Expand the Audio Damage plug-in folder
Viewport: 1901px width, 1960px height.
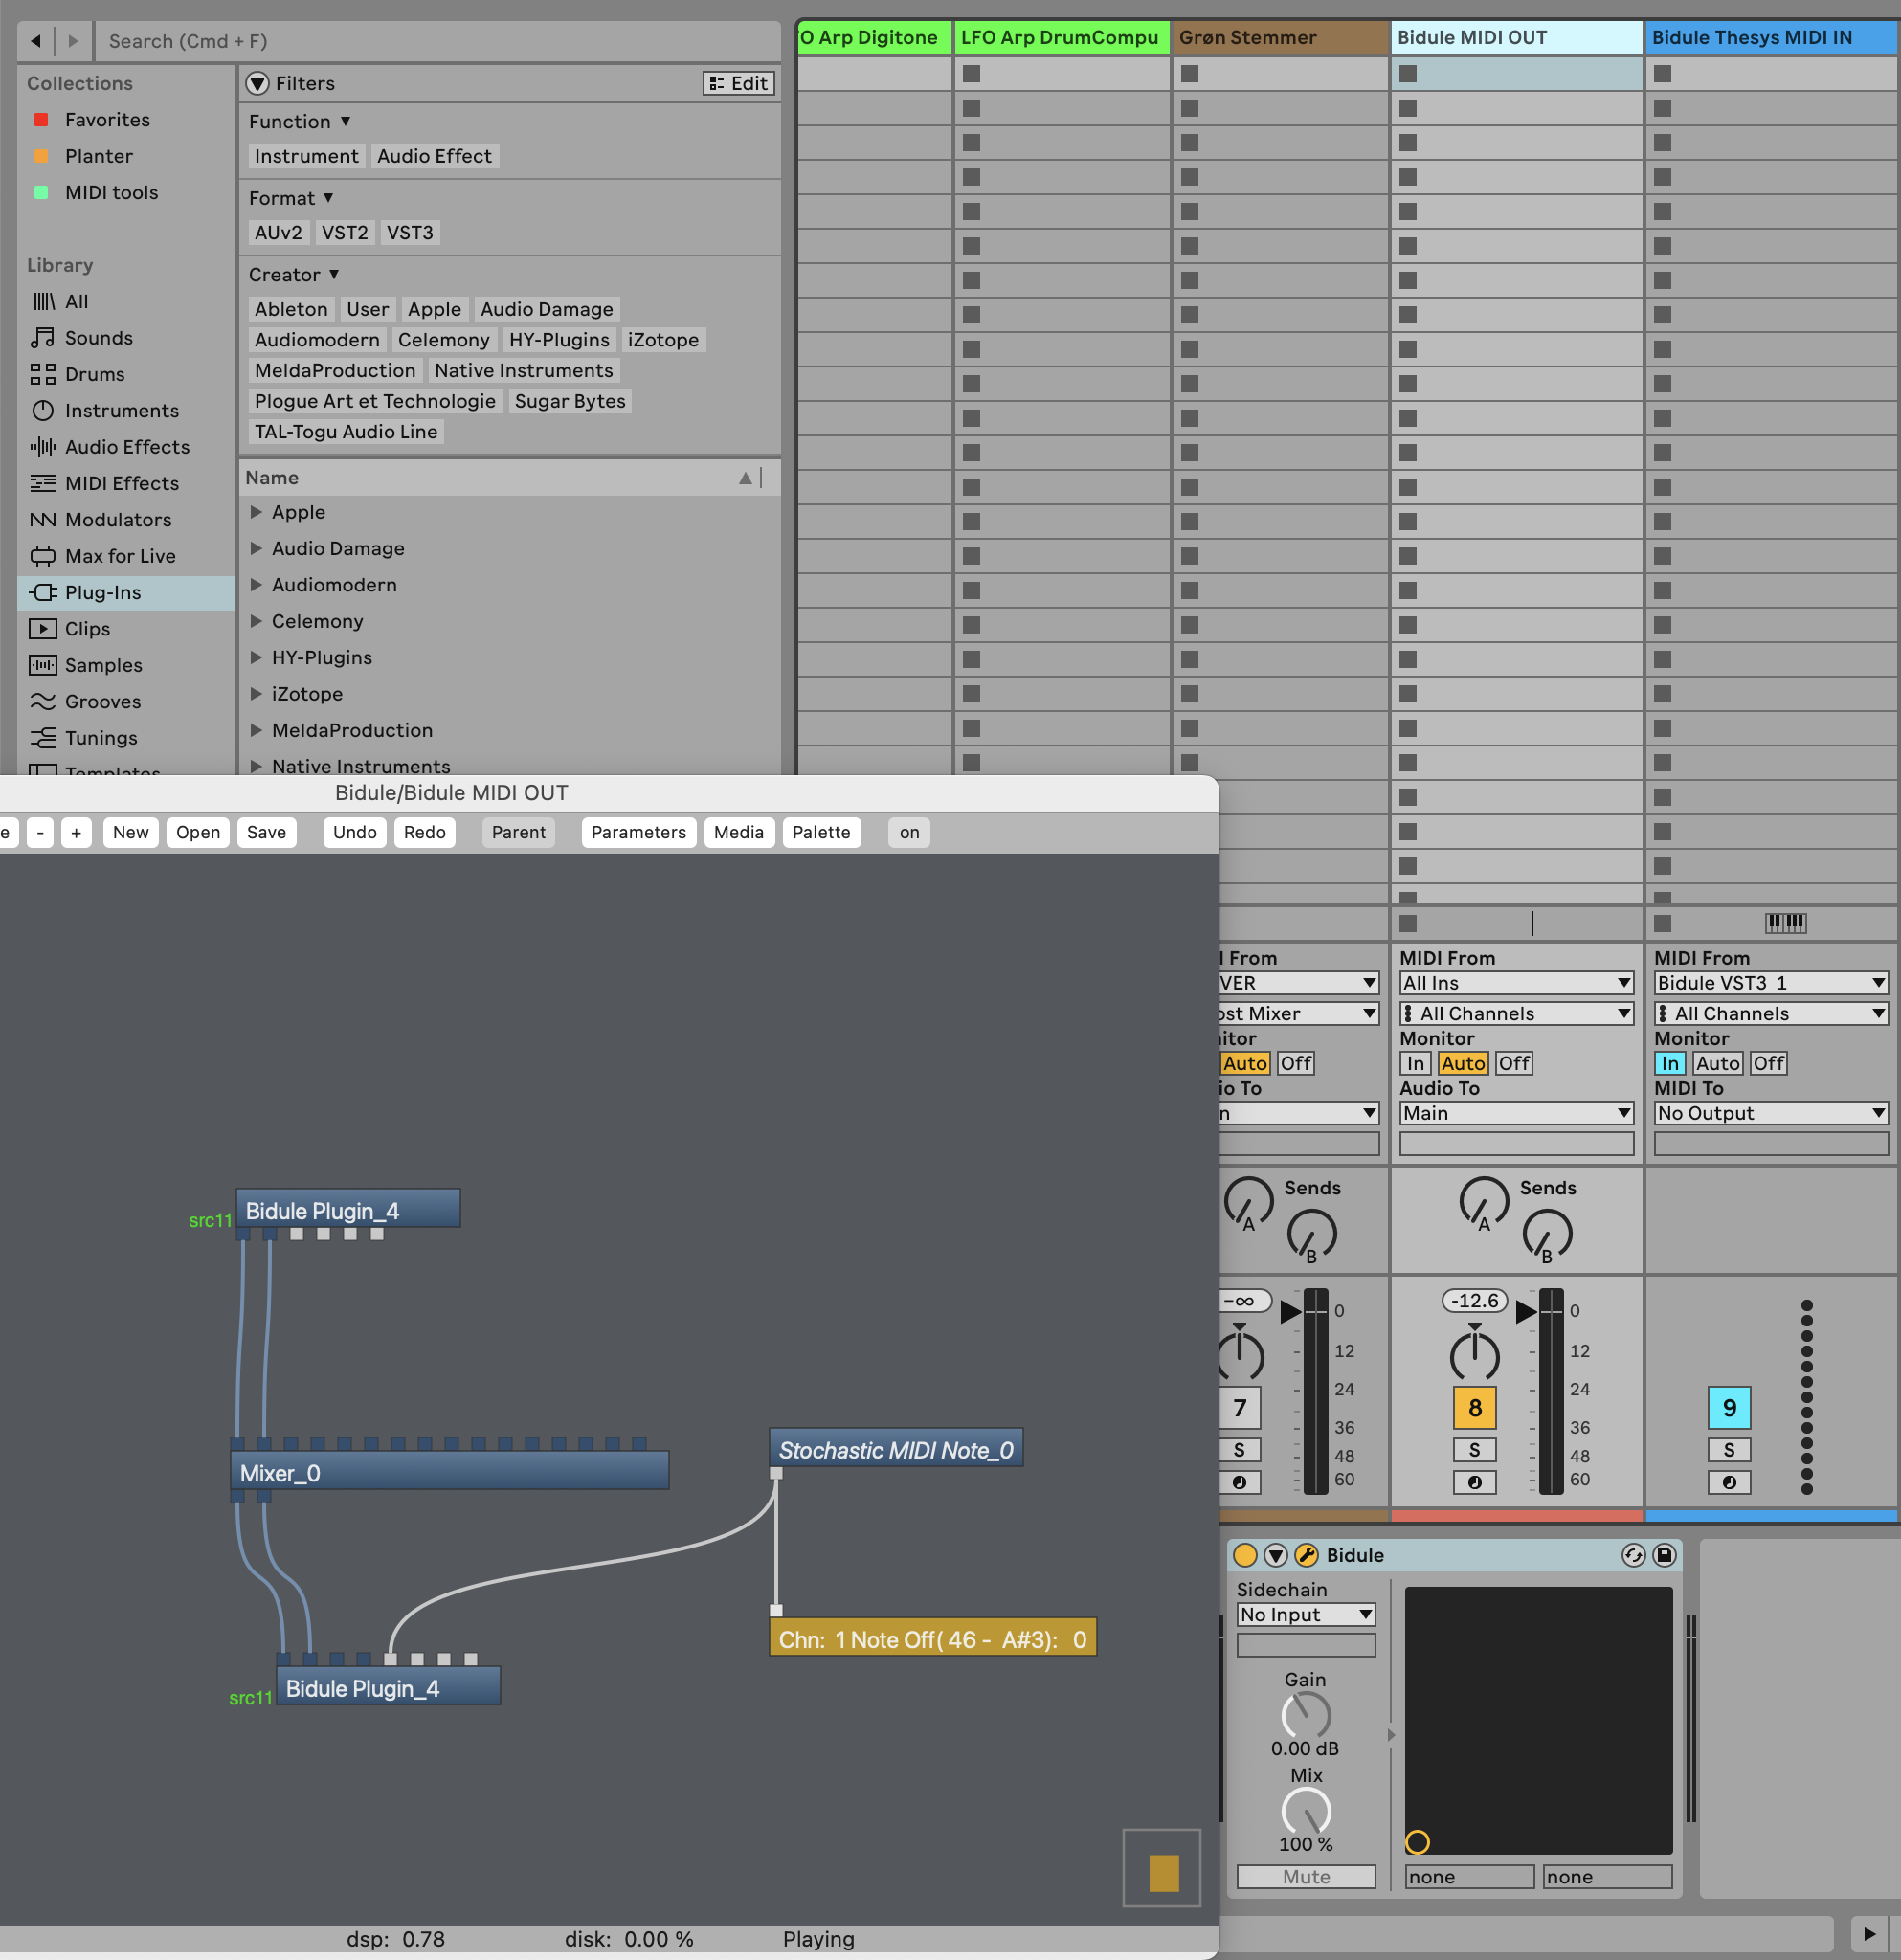point(256,548)
